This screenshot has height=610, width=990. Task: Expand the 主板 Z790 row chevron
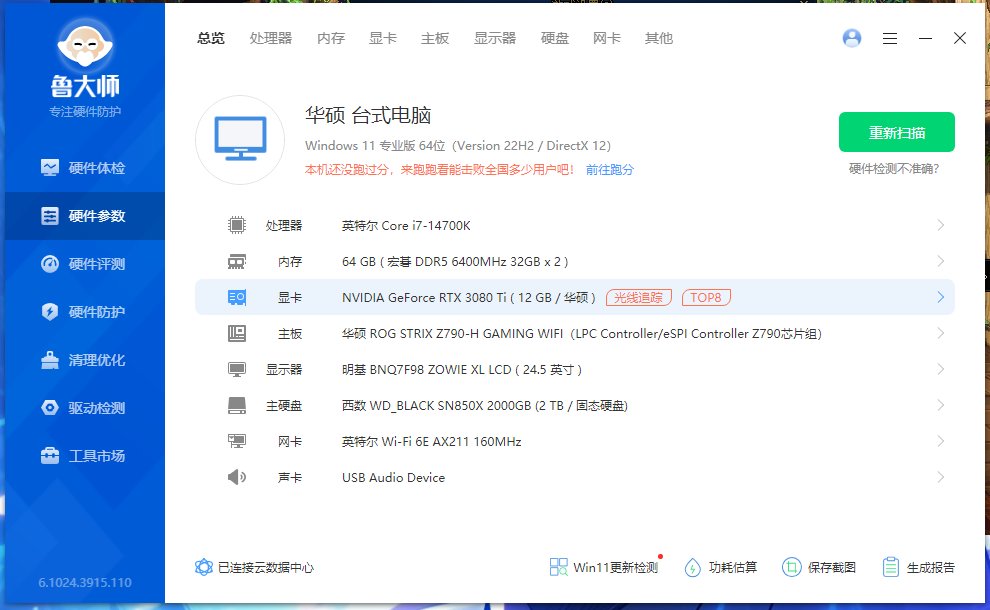tap(939, 333)
